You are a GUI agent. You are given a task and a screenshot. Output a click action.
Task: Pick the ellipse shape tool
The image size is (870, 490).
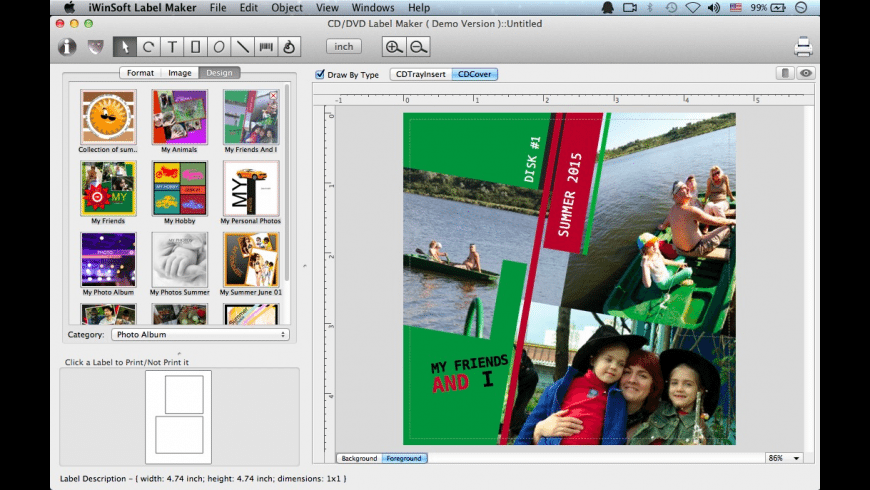pos(219,47)
